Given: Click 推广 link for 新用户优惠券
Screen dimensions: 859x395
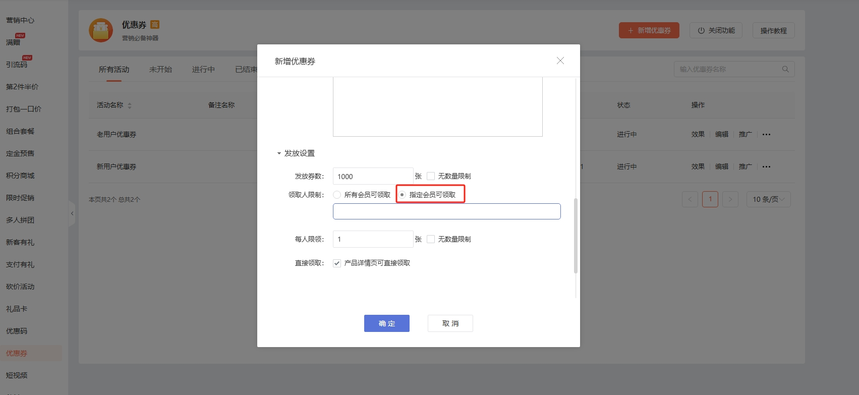Looking at the screenshot, I should pos(745,167).
